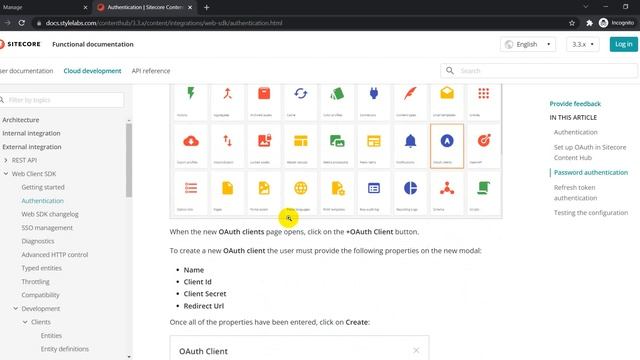Click the red merging arrows Aggregates tile
The image size is (640, 360).
tap(227, 102)
